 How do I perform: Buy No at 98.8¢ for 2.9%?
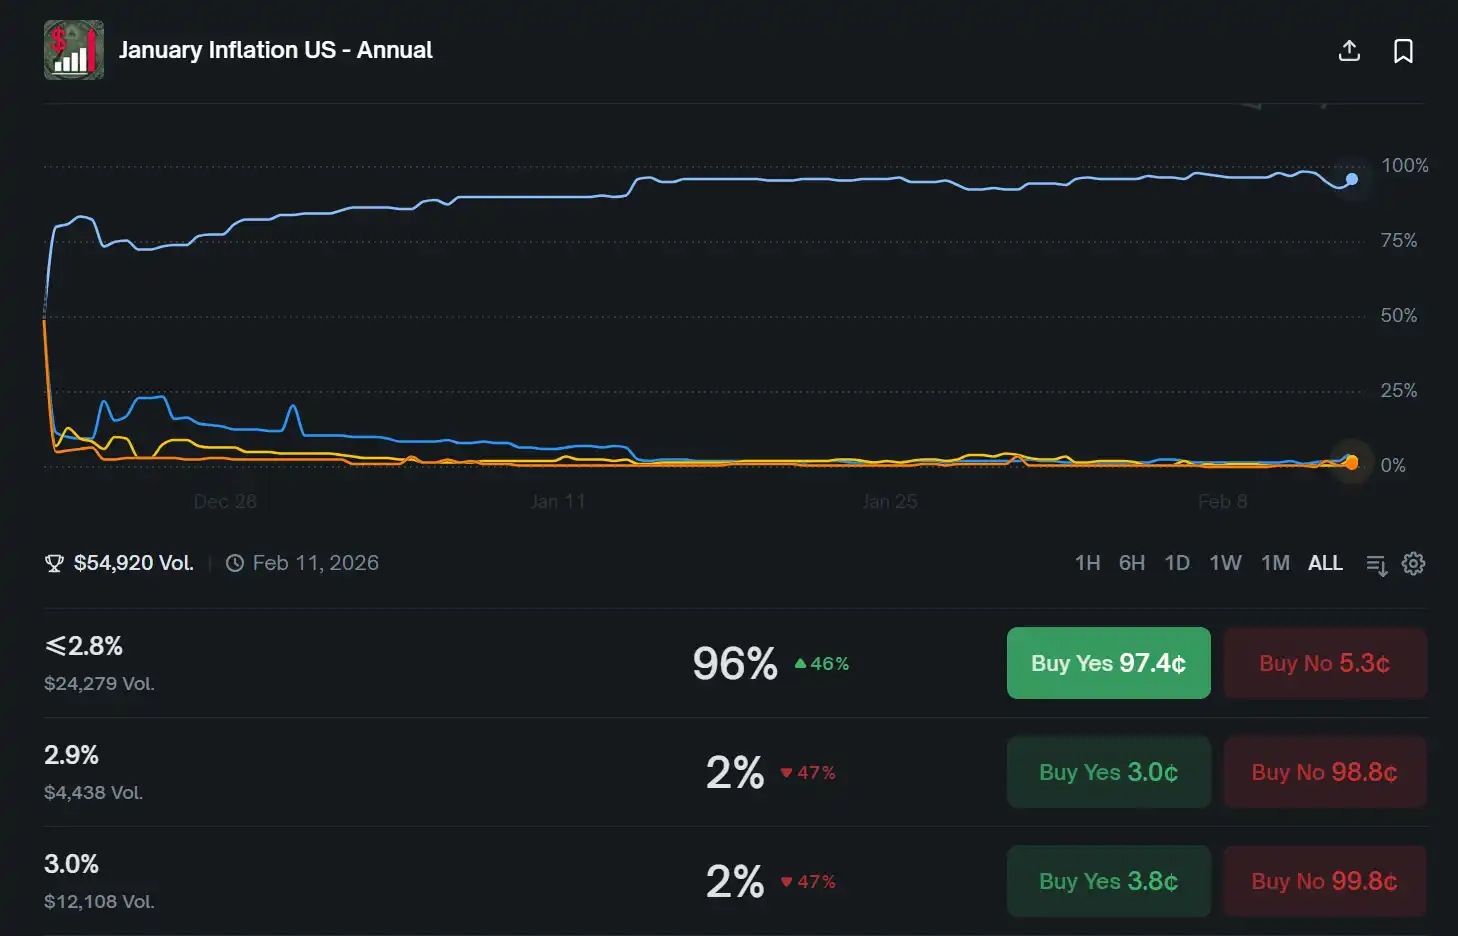(x=1324, y=772)
